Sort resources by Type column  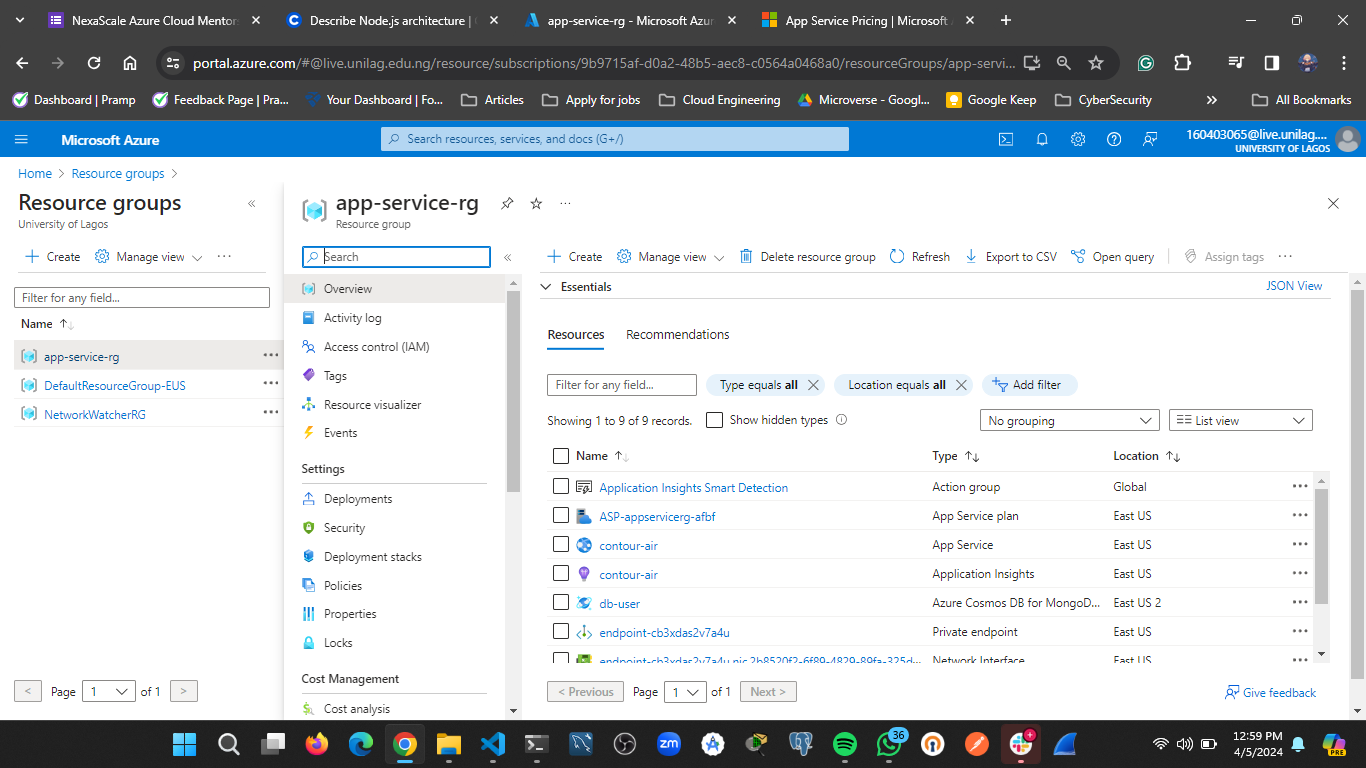pyautogui.click(x=955, y=456)
